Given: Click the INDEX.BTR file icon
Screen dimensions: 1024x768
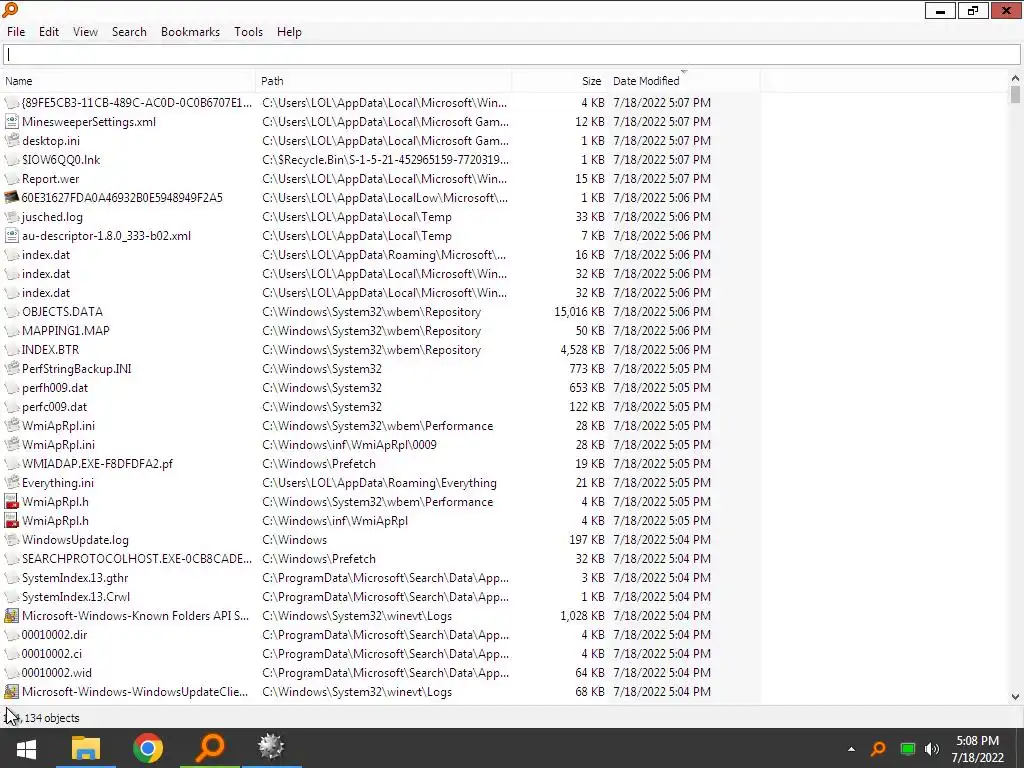Looking at the screenshot, I should pyautogui.click(x=12, y=350).
